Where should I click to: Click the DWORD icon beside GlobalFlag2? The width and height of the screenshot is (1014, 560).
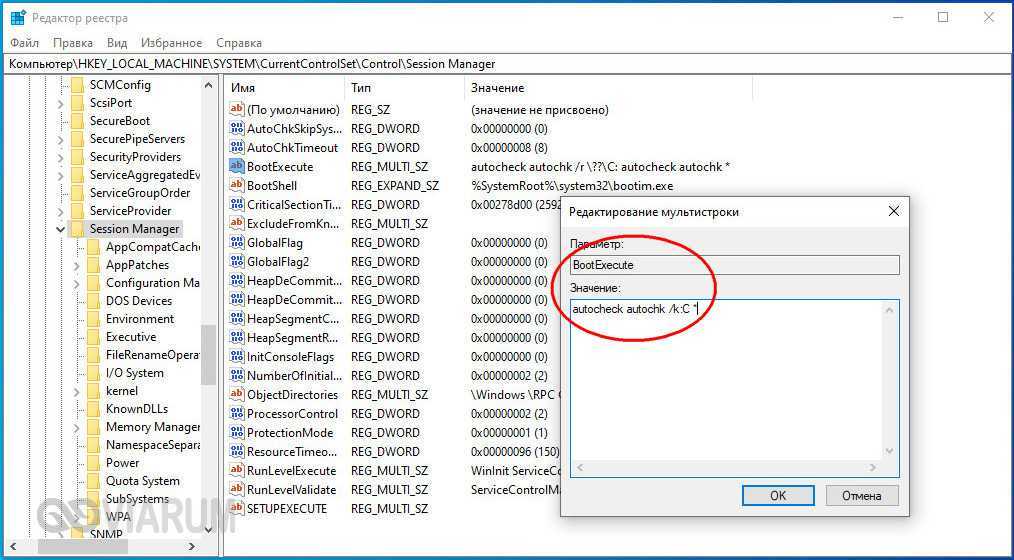point(237,261)
